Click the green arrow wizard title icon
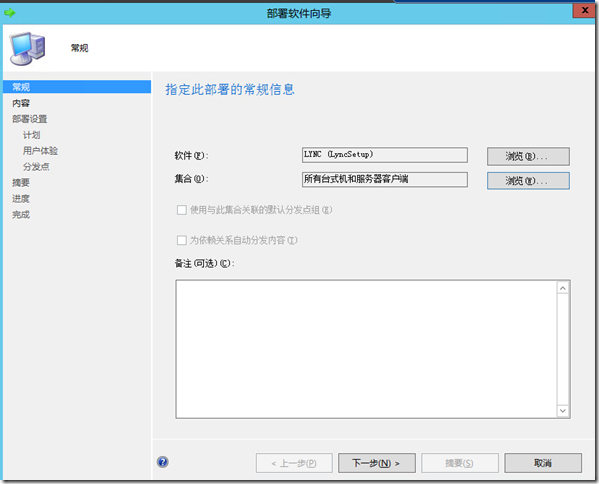 [10, 13]
